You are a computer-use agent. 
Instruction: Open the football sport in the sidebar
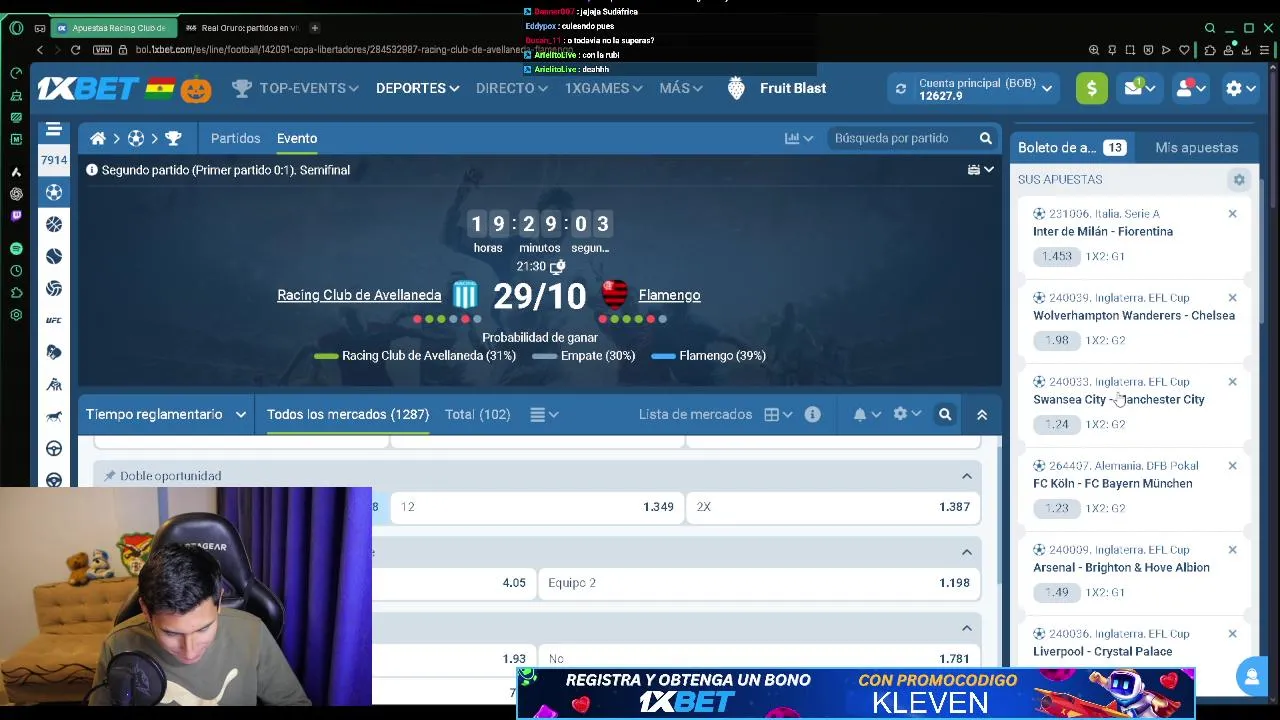(x=54, y=192)
